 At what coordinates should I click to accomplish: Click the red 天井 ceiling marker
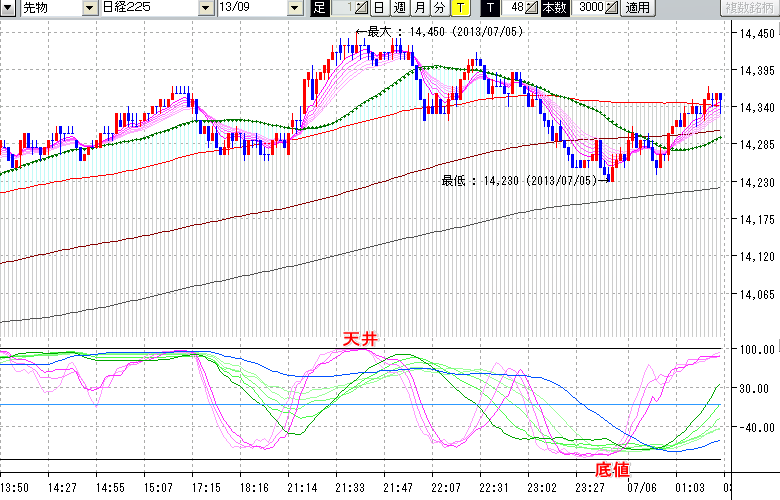pyautogui.click(x=360, y=340)
